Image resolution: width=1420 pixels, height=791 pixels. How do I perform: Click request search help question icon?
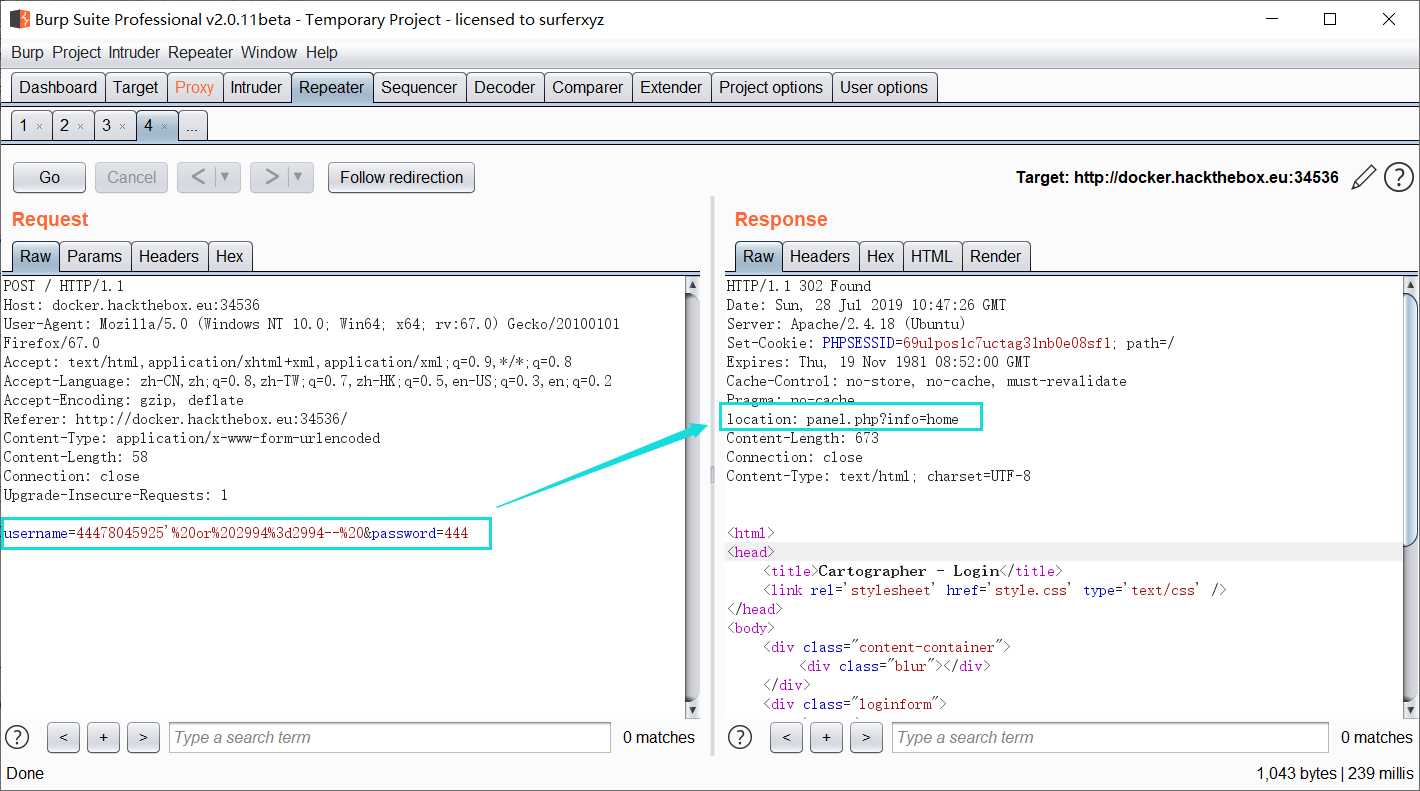pyautogui.click(x=17, y=737)
